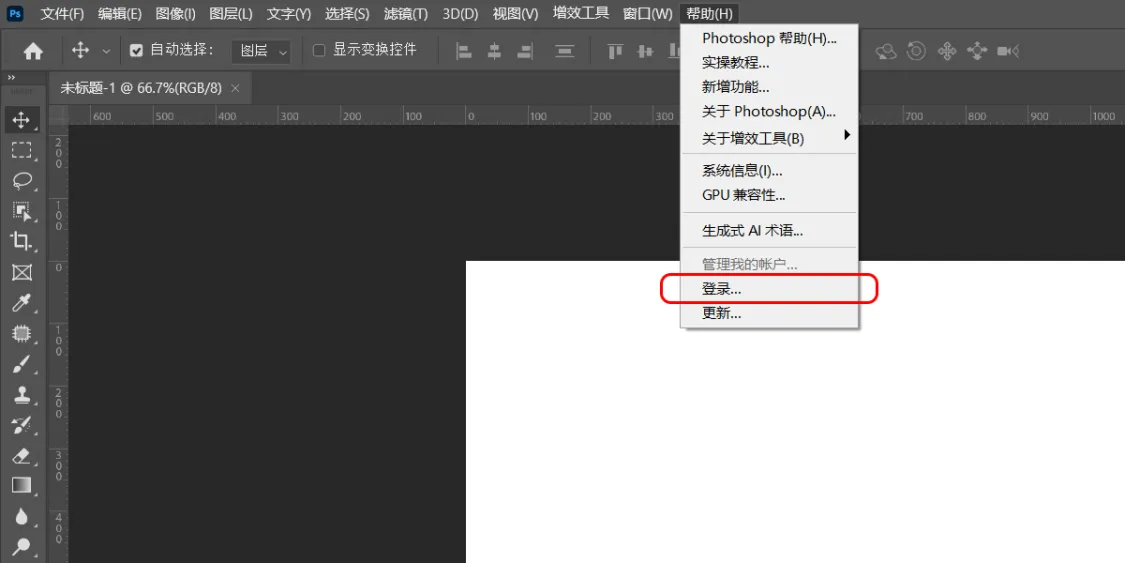Open the 增效工具 menu

pos(581,13)
